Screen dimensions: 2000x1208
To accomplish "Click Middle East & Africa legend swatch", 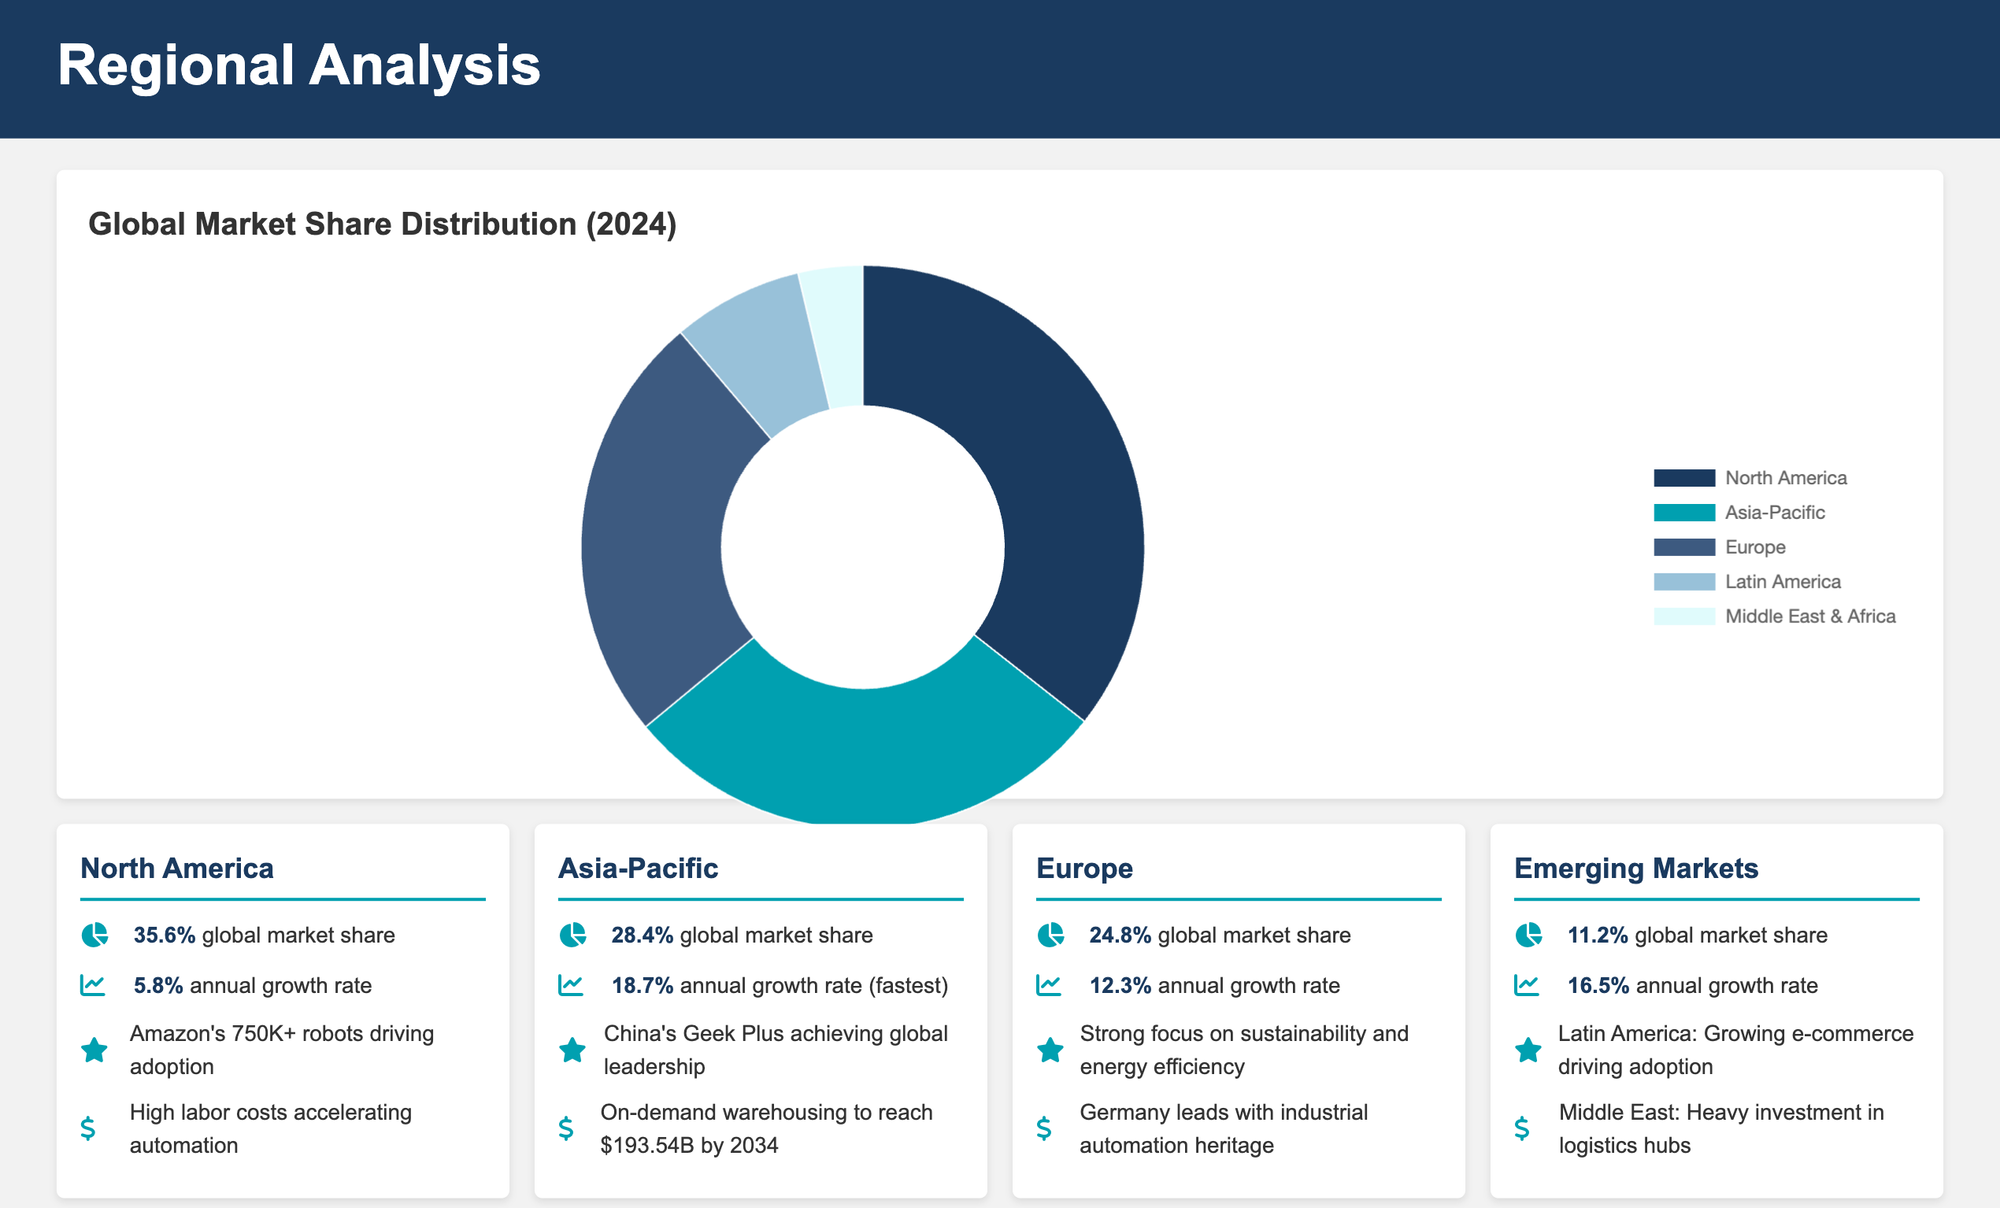I will (x=1684, y=616).
